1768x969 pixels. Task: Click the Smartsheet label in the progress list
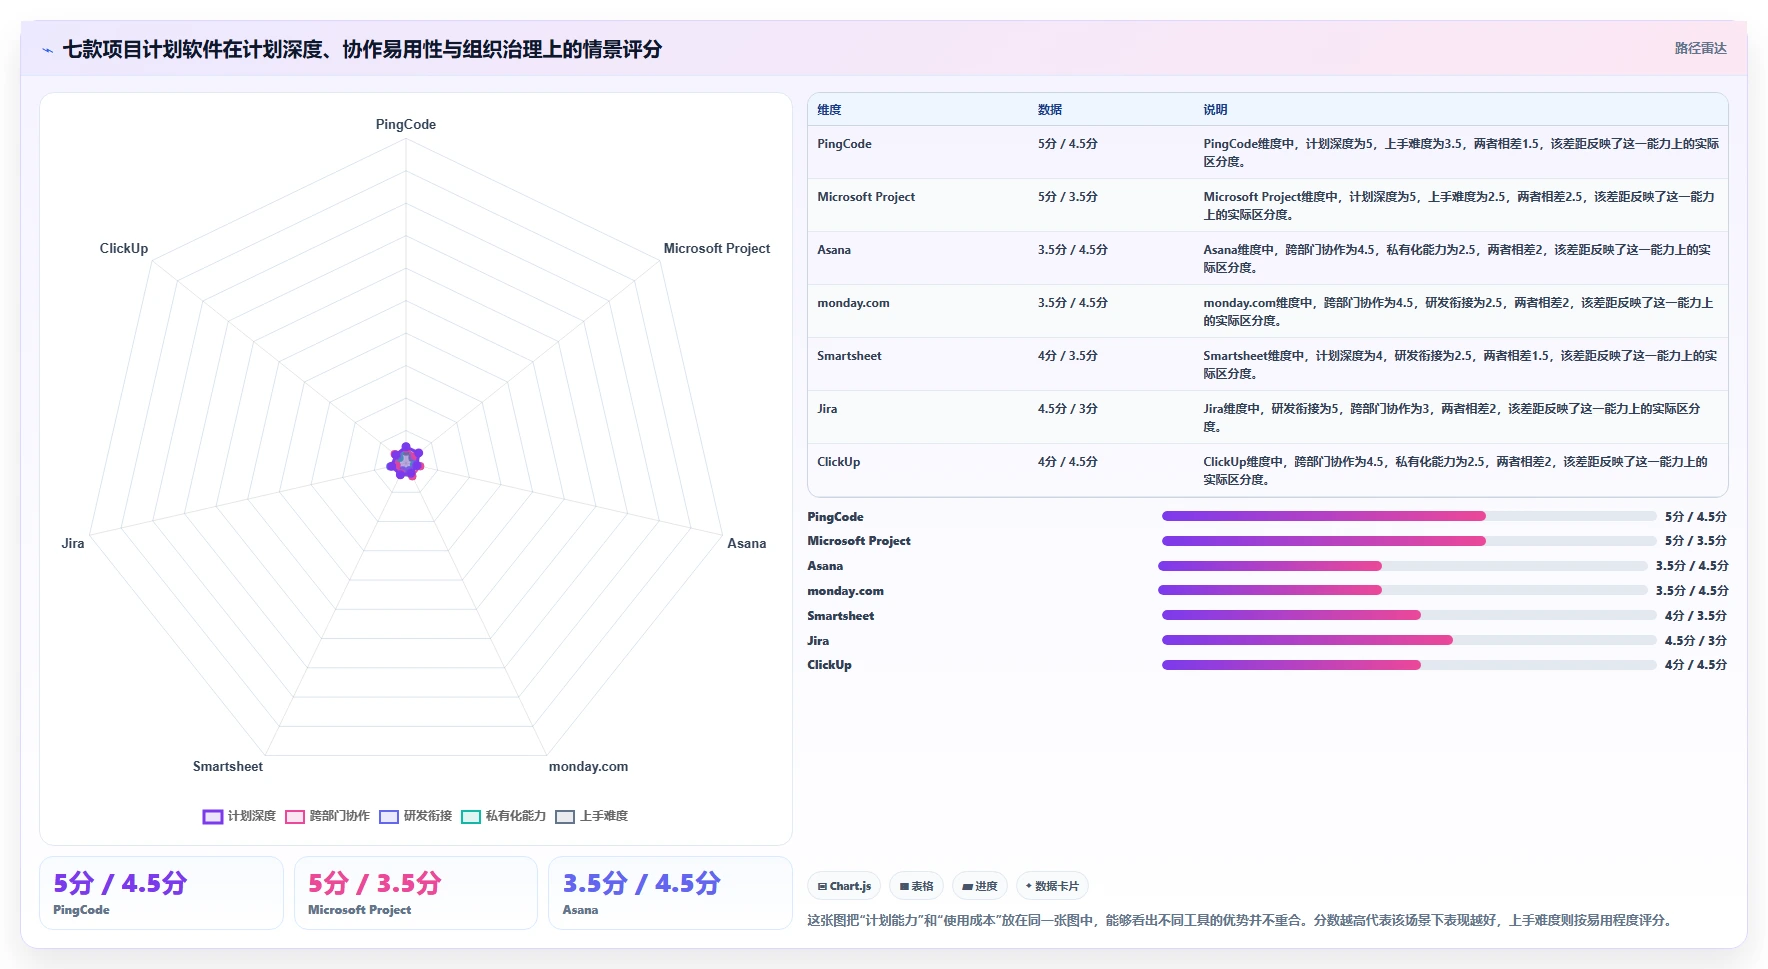pos(841,616)
